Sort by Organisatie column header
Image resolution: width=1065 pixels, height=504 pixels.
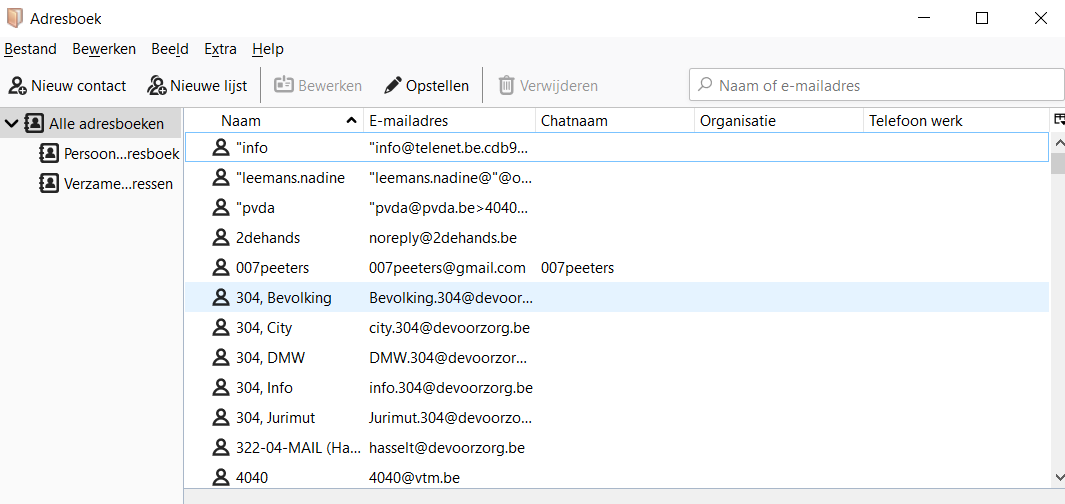778,121
